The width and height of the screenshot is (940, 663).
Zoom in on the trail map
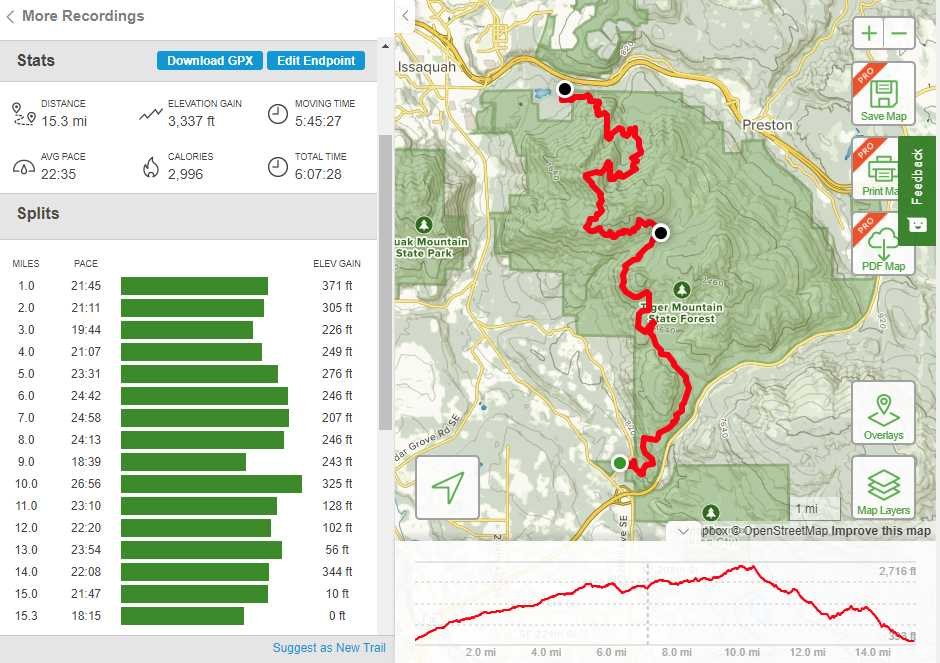(x=870, y=33)
